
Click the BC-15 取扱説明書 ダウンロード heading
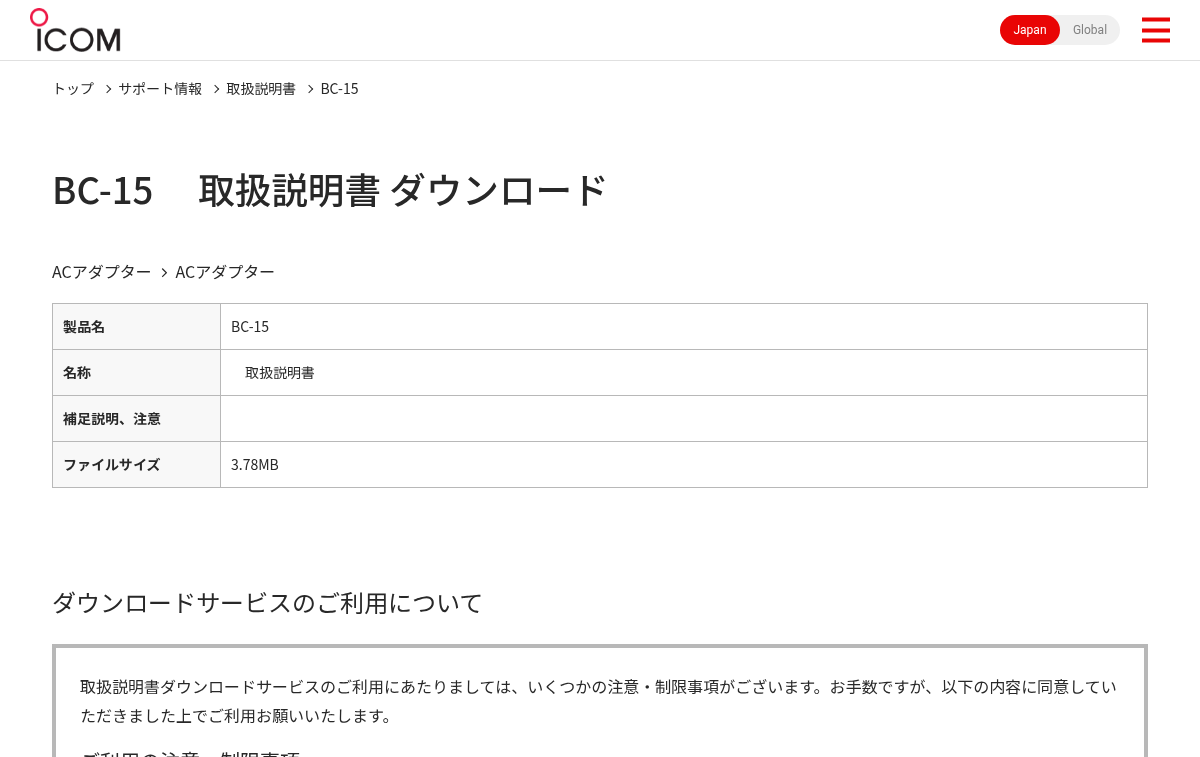[x=330, y=190]
